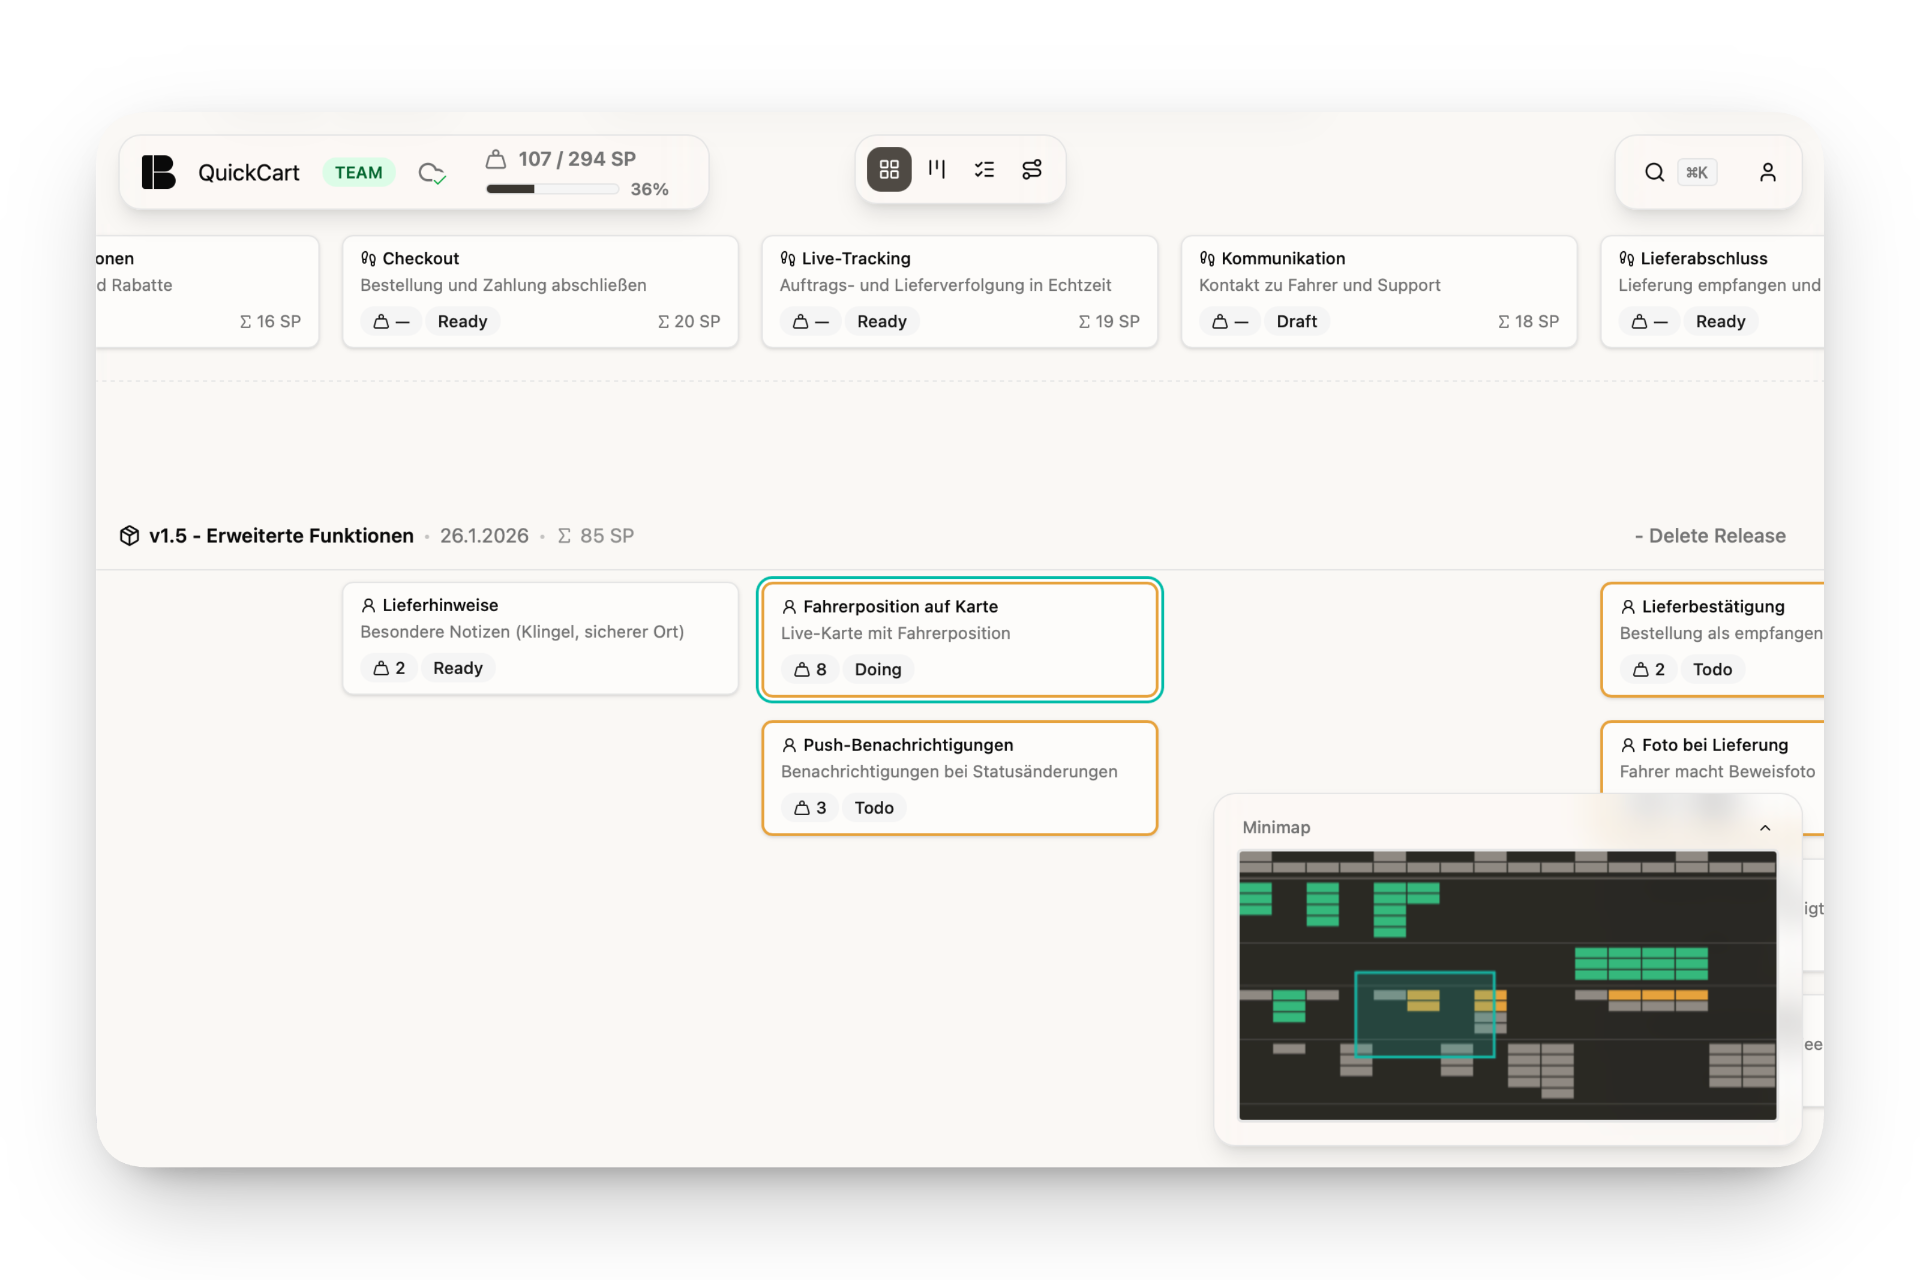Click the ⌘K search shortcut button

click(1697, 172)
